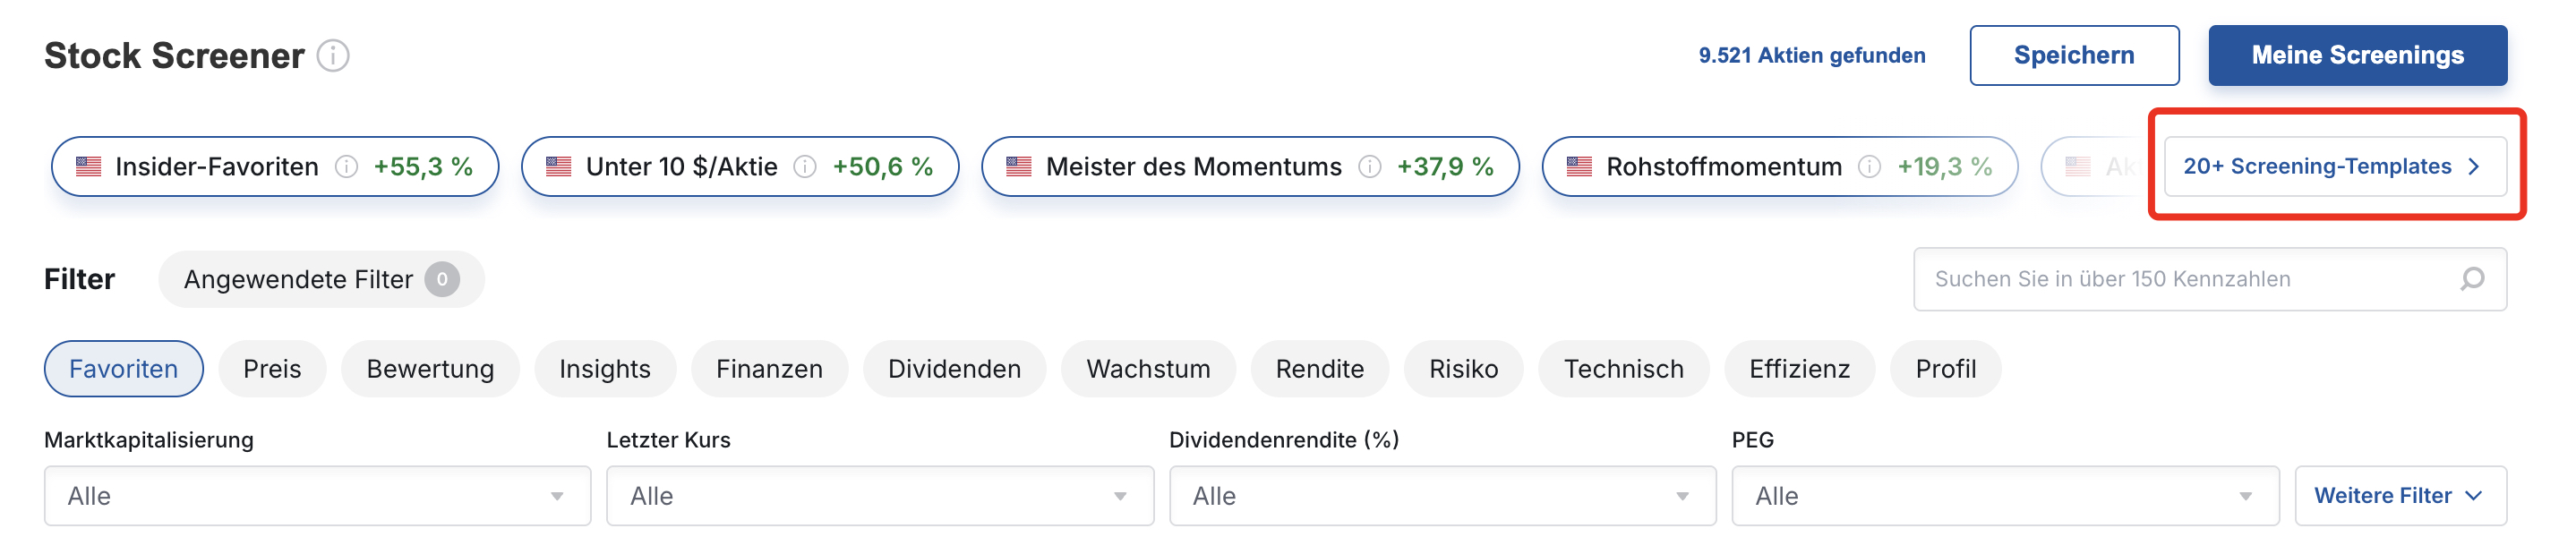The image size is (2576, 554).
Task: Click info icon next to Stock Screener title
Action: tap(333, 56)
